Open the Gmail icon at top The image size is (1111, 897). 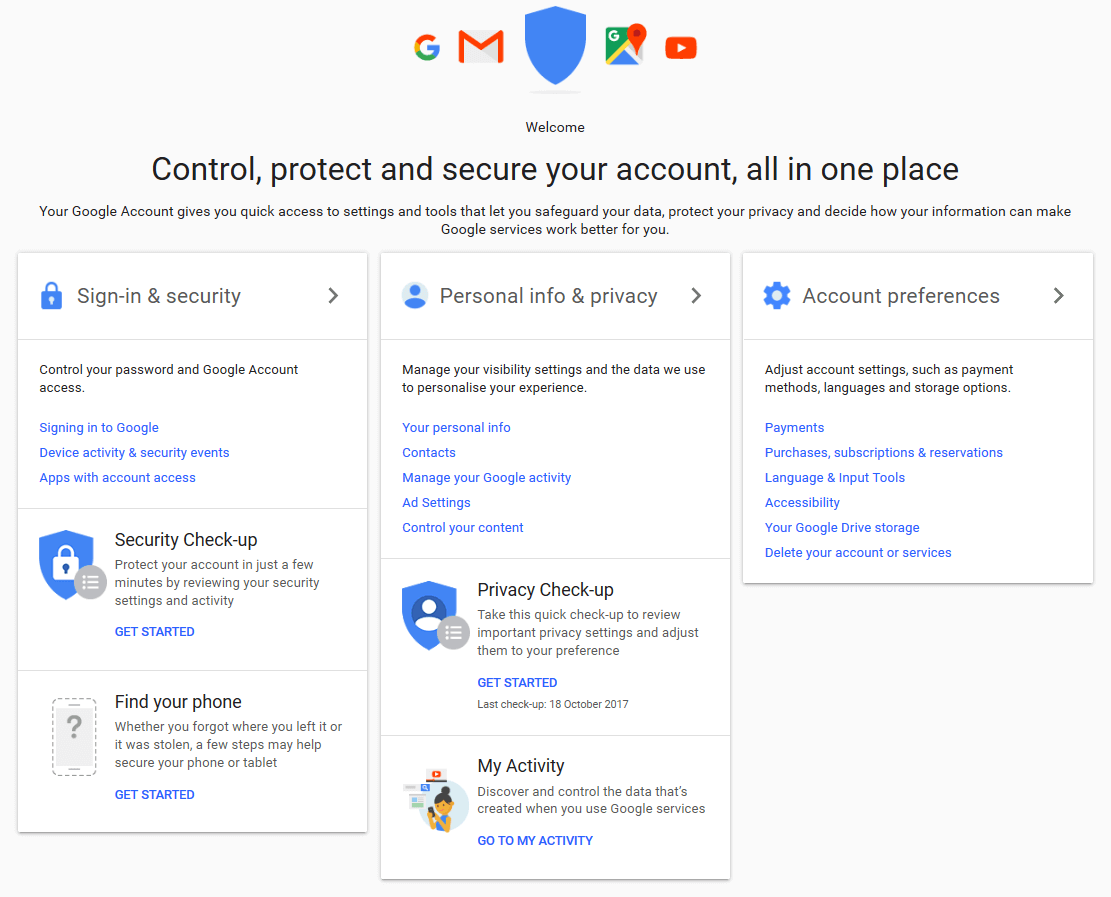coord(480,47)
